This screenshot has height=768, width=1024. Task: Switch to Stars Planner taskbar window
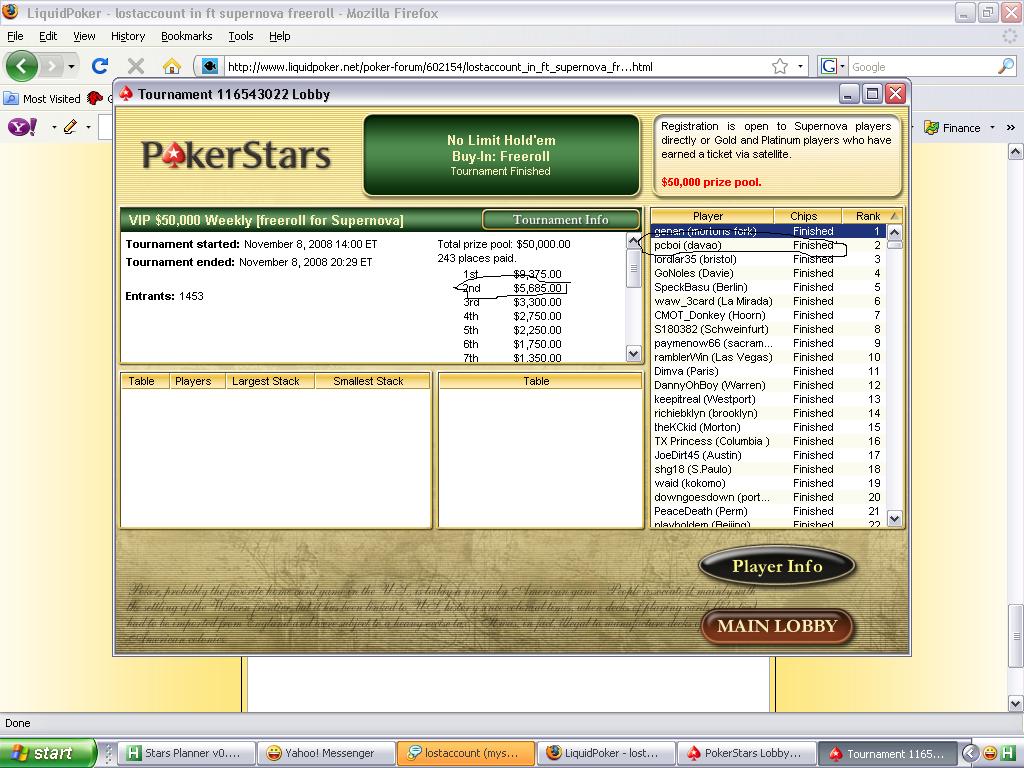[x=187, y=753]
